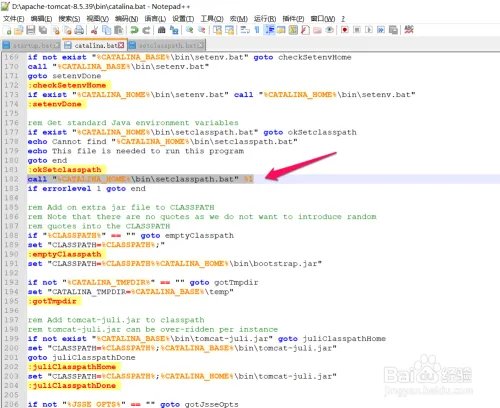Screen dimensions: 500x408
Task: Click the Open file toolbar icon
Action: click(19, 30)
